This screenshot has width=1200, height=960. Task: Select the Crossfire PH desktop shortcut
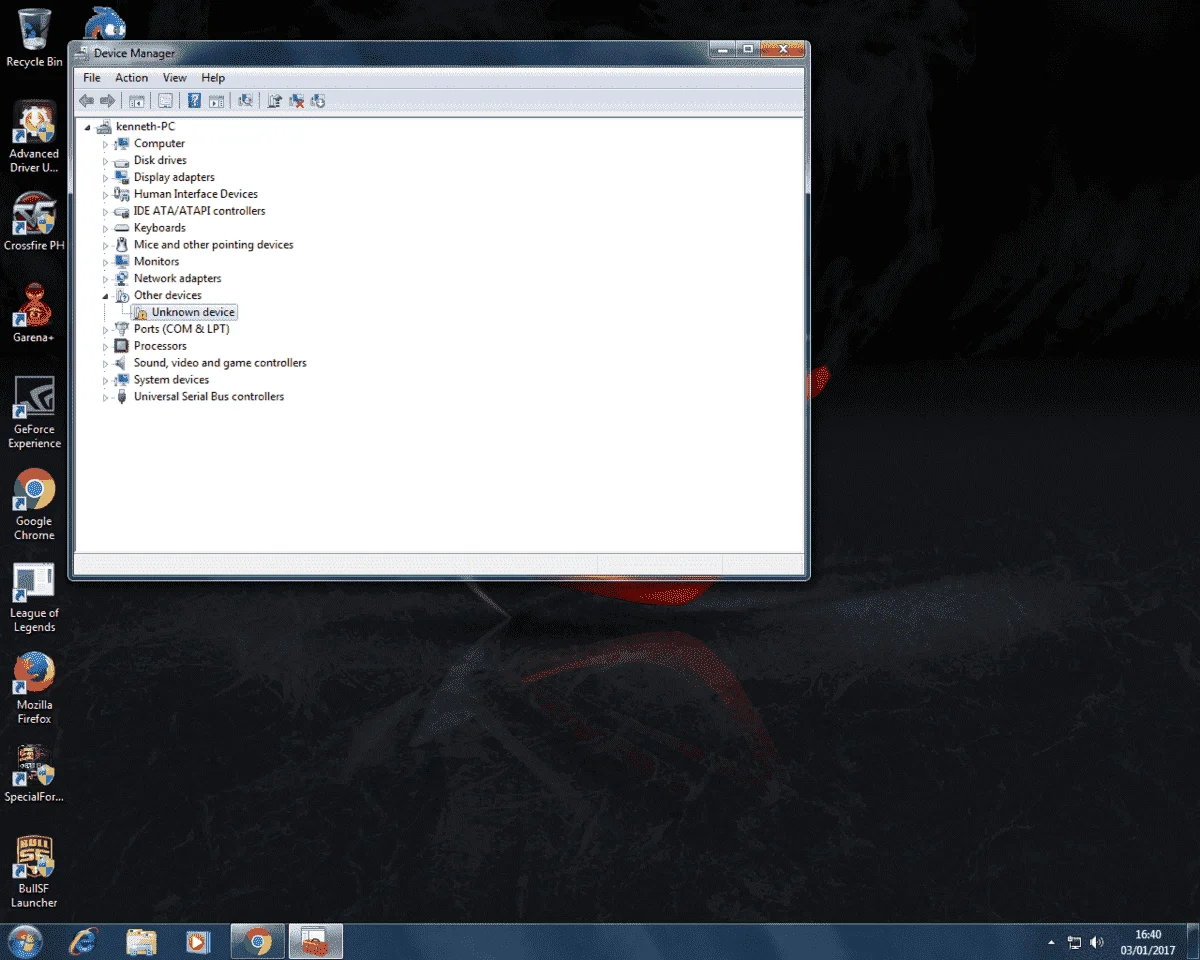[x=34, y=222]
